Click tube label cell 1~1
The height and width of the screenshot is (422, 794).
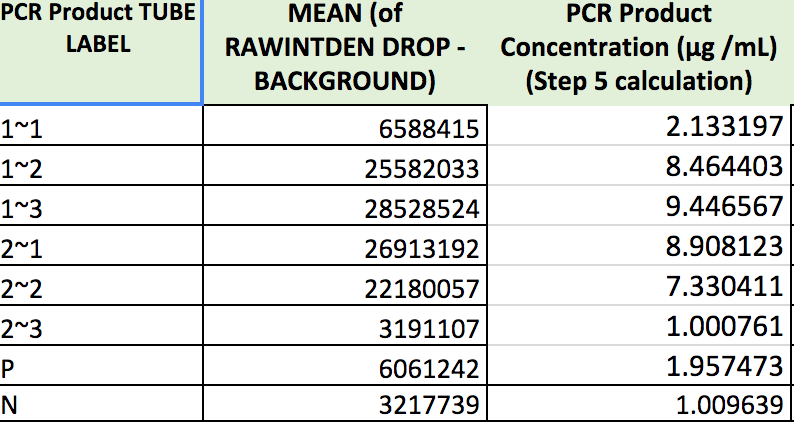point(100,128)
